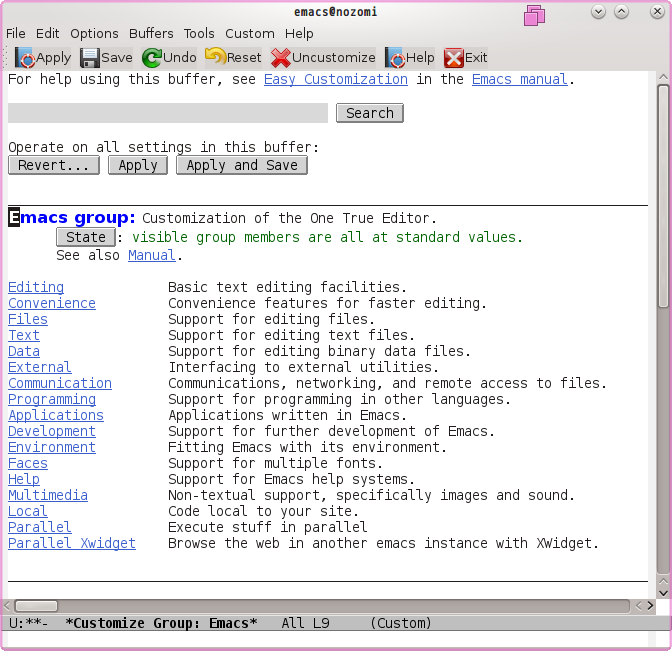Open the Local group link
This screenshot has height=651, width=672.
(x=28, y=511)
